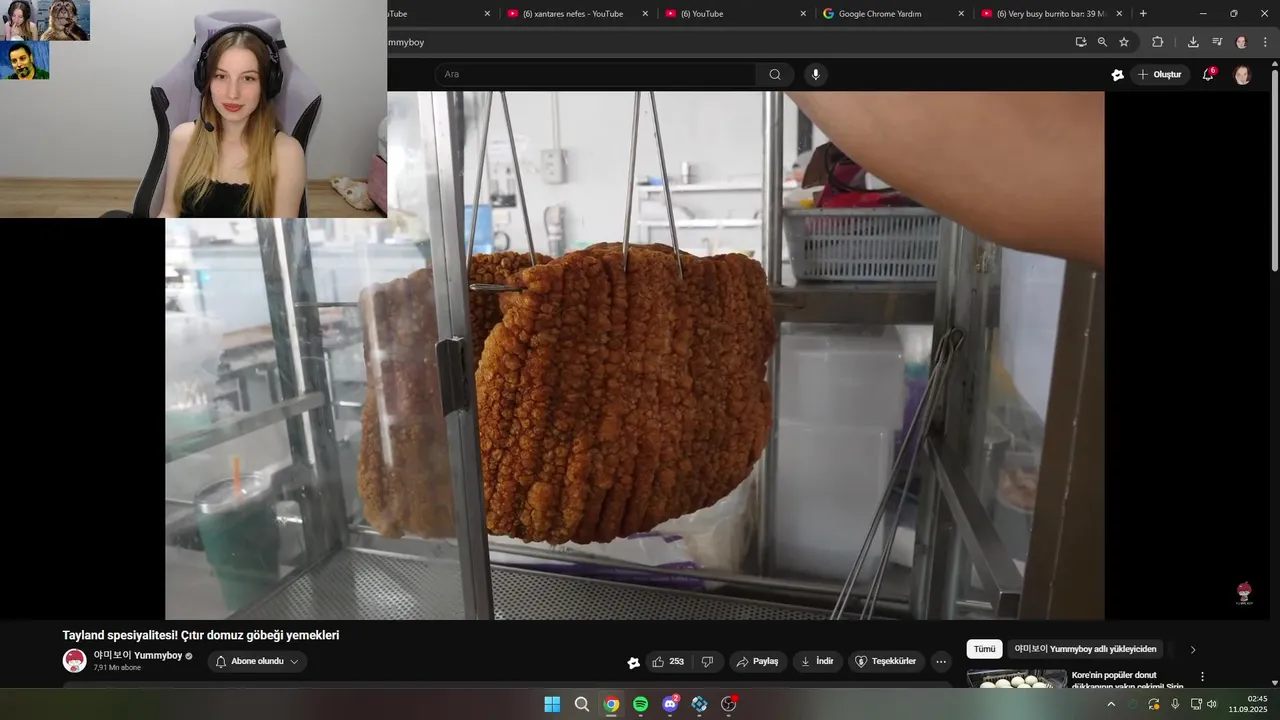Like the video with thumbs up 253

click(x=668, y=662)
